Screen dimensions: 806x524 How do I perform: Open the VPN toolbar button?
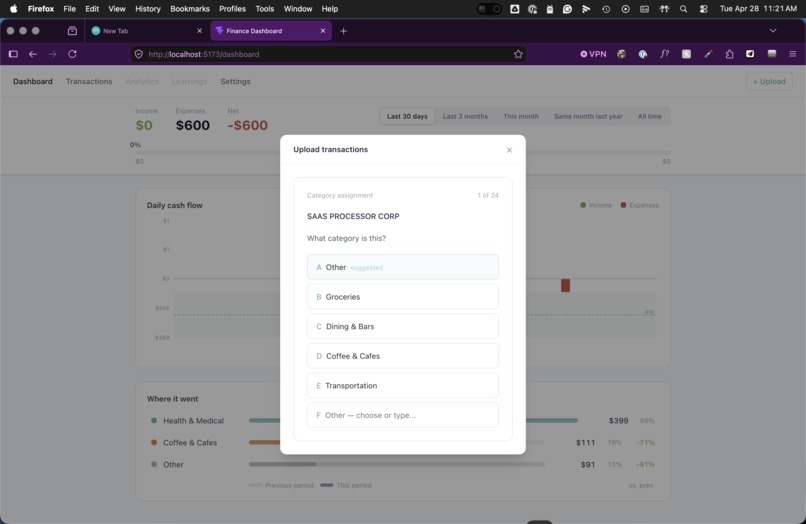pyautogui.click(x=593, y=54)
